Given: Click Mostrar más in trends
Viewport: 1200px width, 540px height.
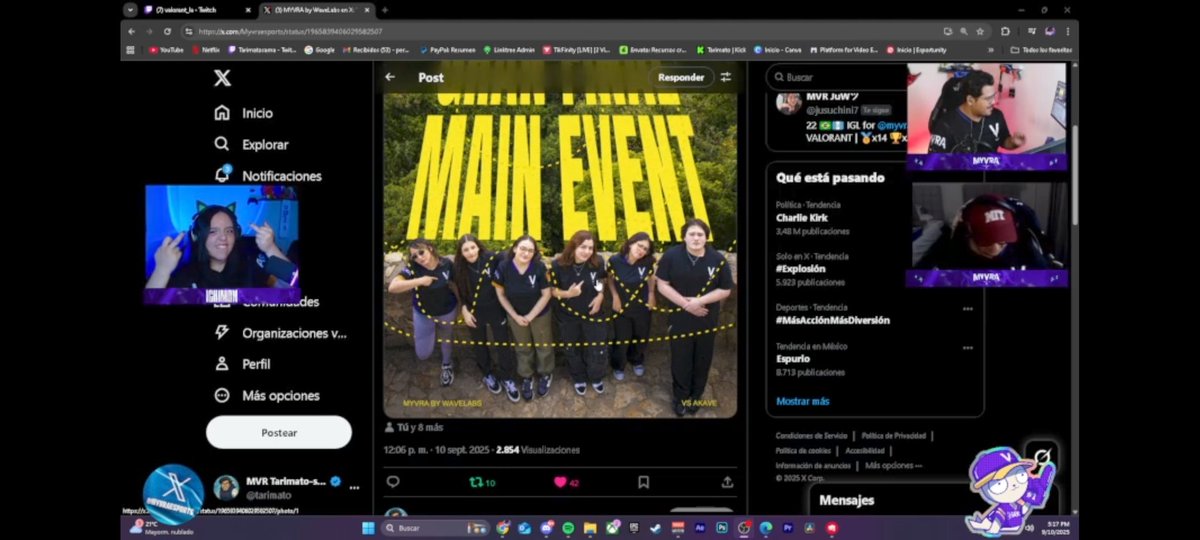Looking at the screenshot, I should (x=802, y=401).
